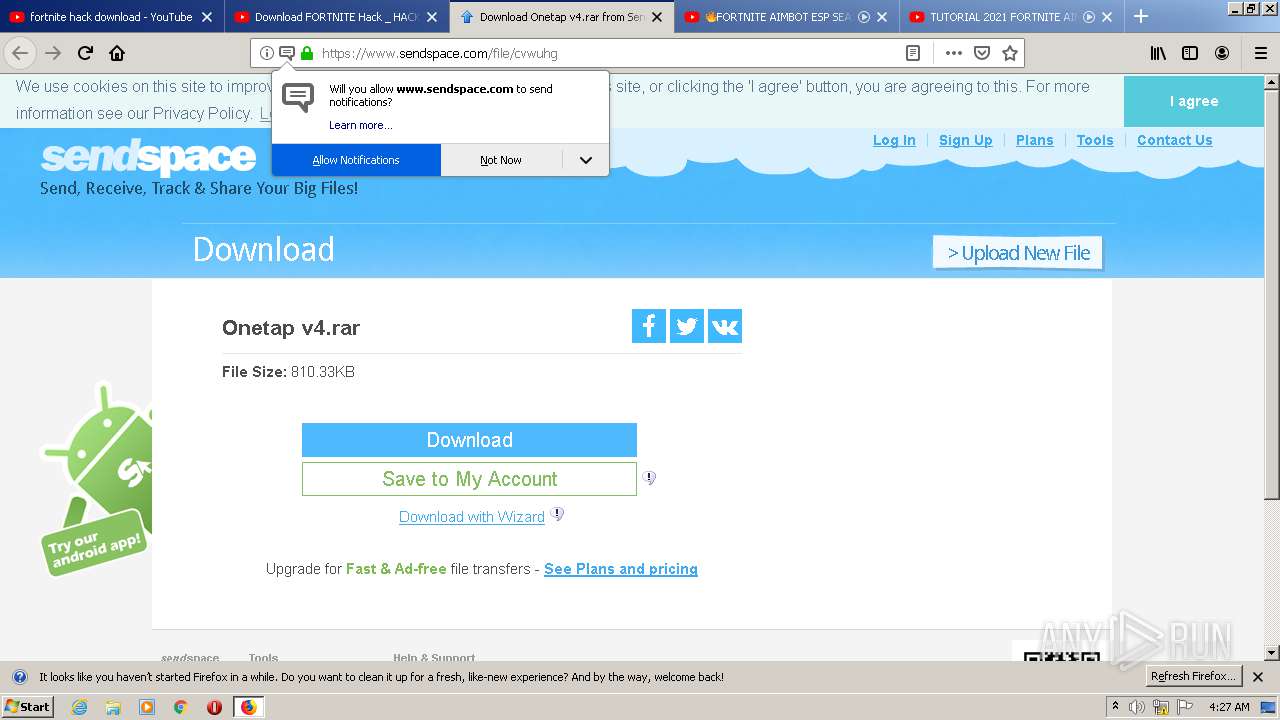This screenshot has width=1280, height=720.
Task: Open the Firefox Library icon
Action: click(1158, 53)
